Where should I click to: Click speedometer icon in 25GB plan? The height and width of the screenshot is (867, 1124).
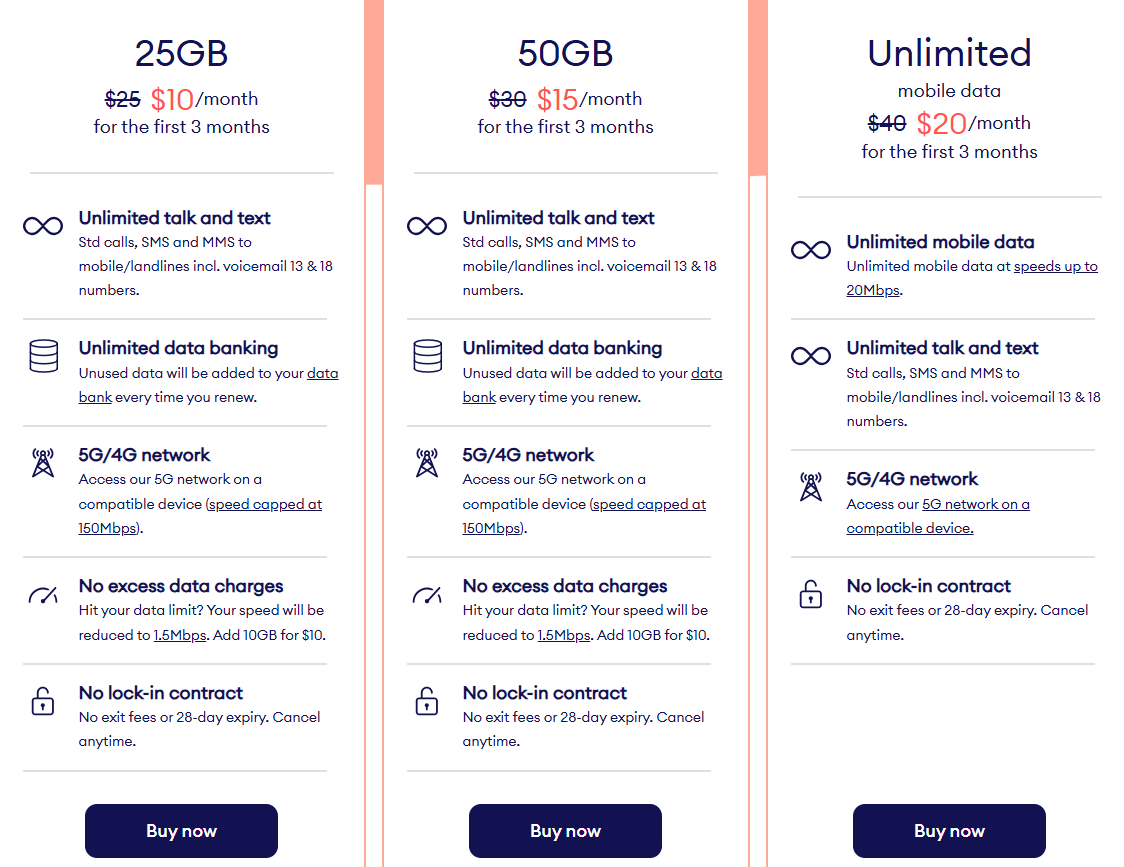pos(43,596)
